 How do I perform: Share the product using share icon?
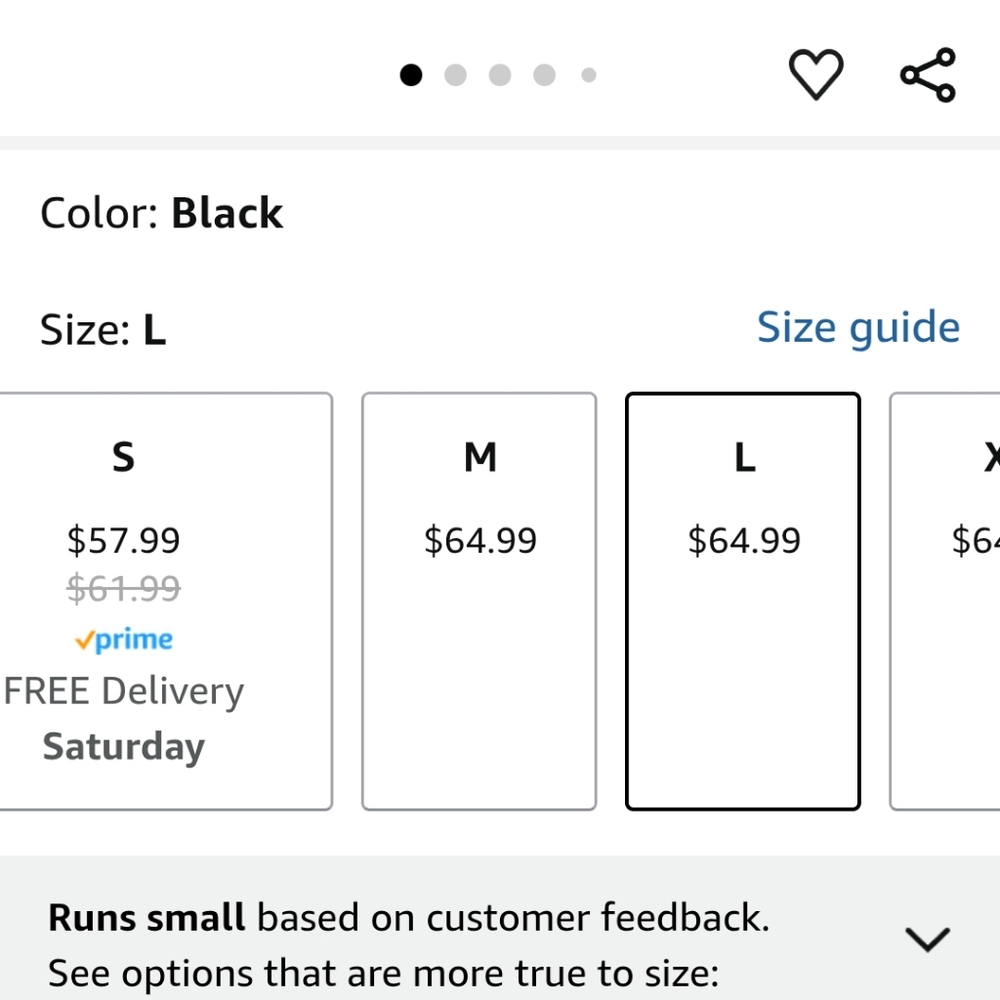coord(926,73)
